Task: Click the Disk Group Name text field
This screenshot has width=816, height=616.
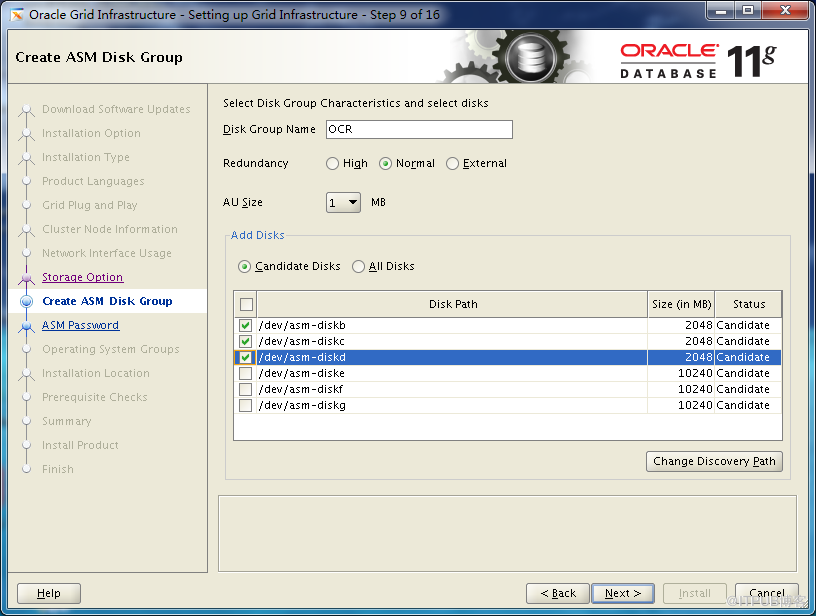Action: [418, 129]
